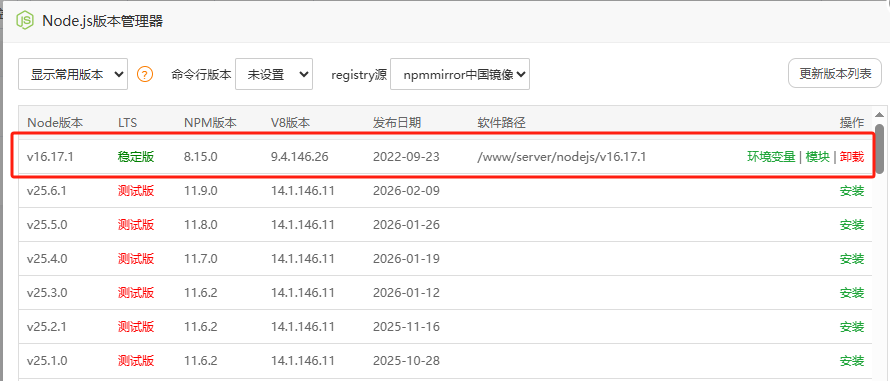Screen dimensions: 890x381
Task: Click release date 2026-01-26
Action: pos(406,225)
